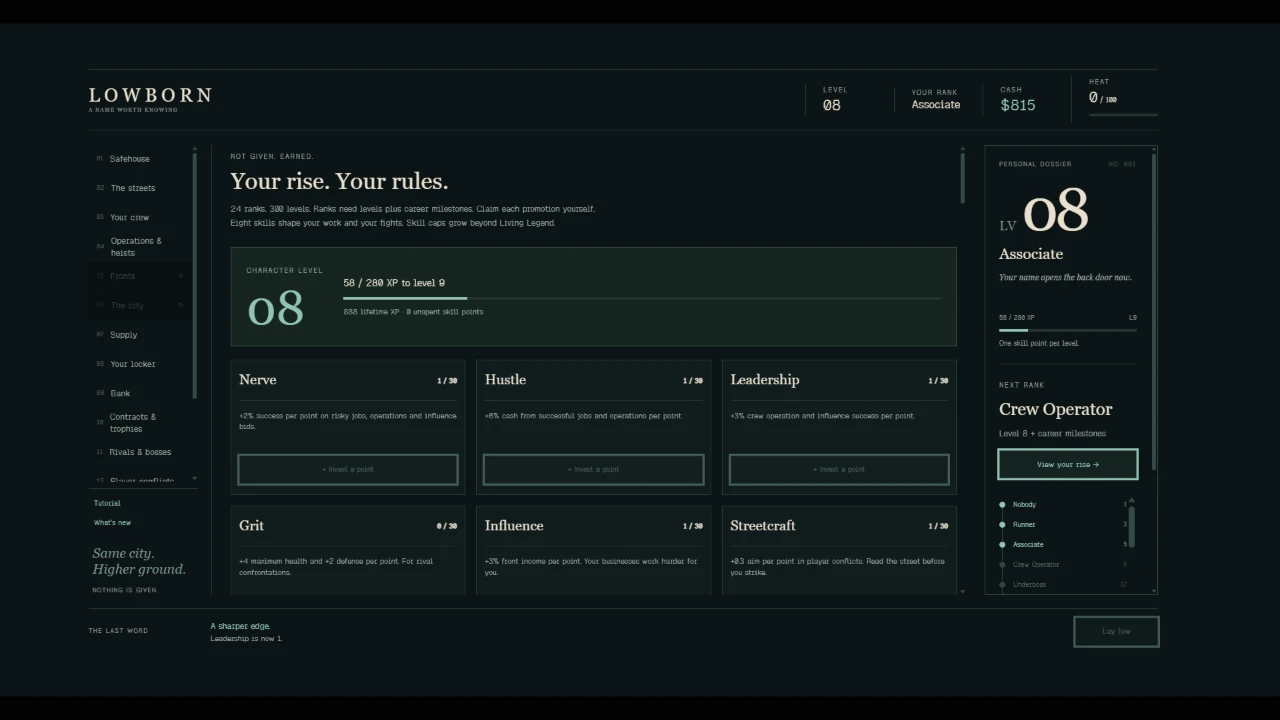This screenshot has width=1280, height=720.
Task: Go to The streets in sidebar
Action: click(x=139, y=188)
